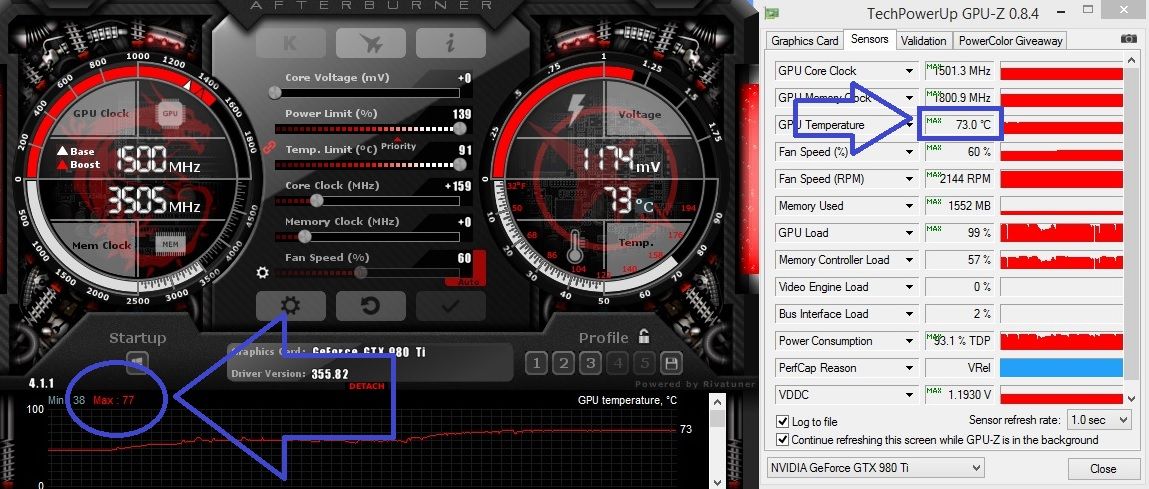Click the VRel PerfCap value
Image resolution: width=1149 pixels, height=489 pixels.
point(980,368)
